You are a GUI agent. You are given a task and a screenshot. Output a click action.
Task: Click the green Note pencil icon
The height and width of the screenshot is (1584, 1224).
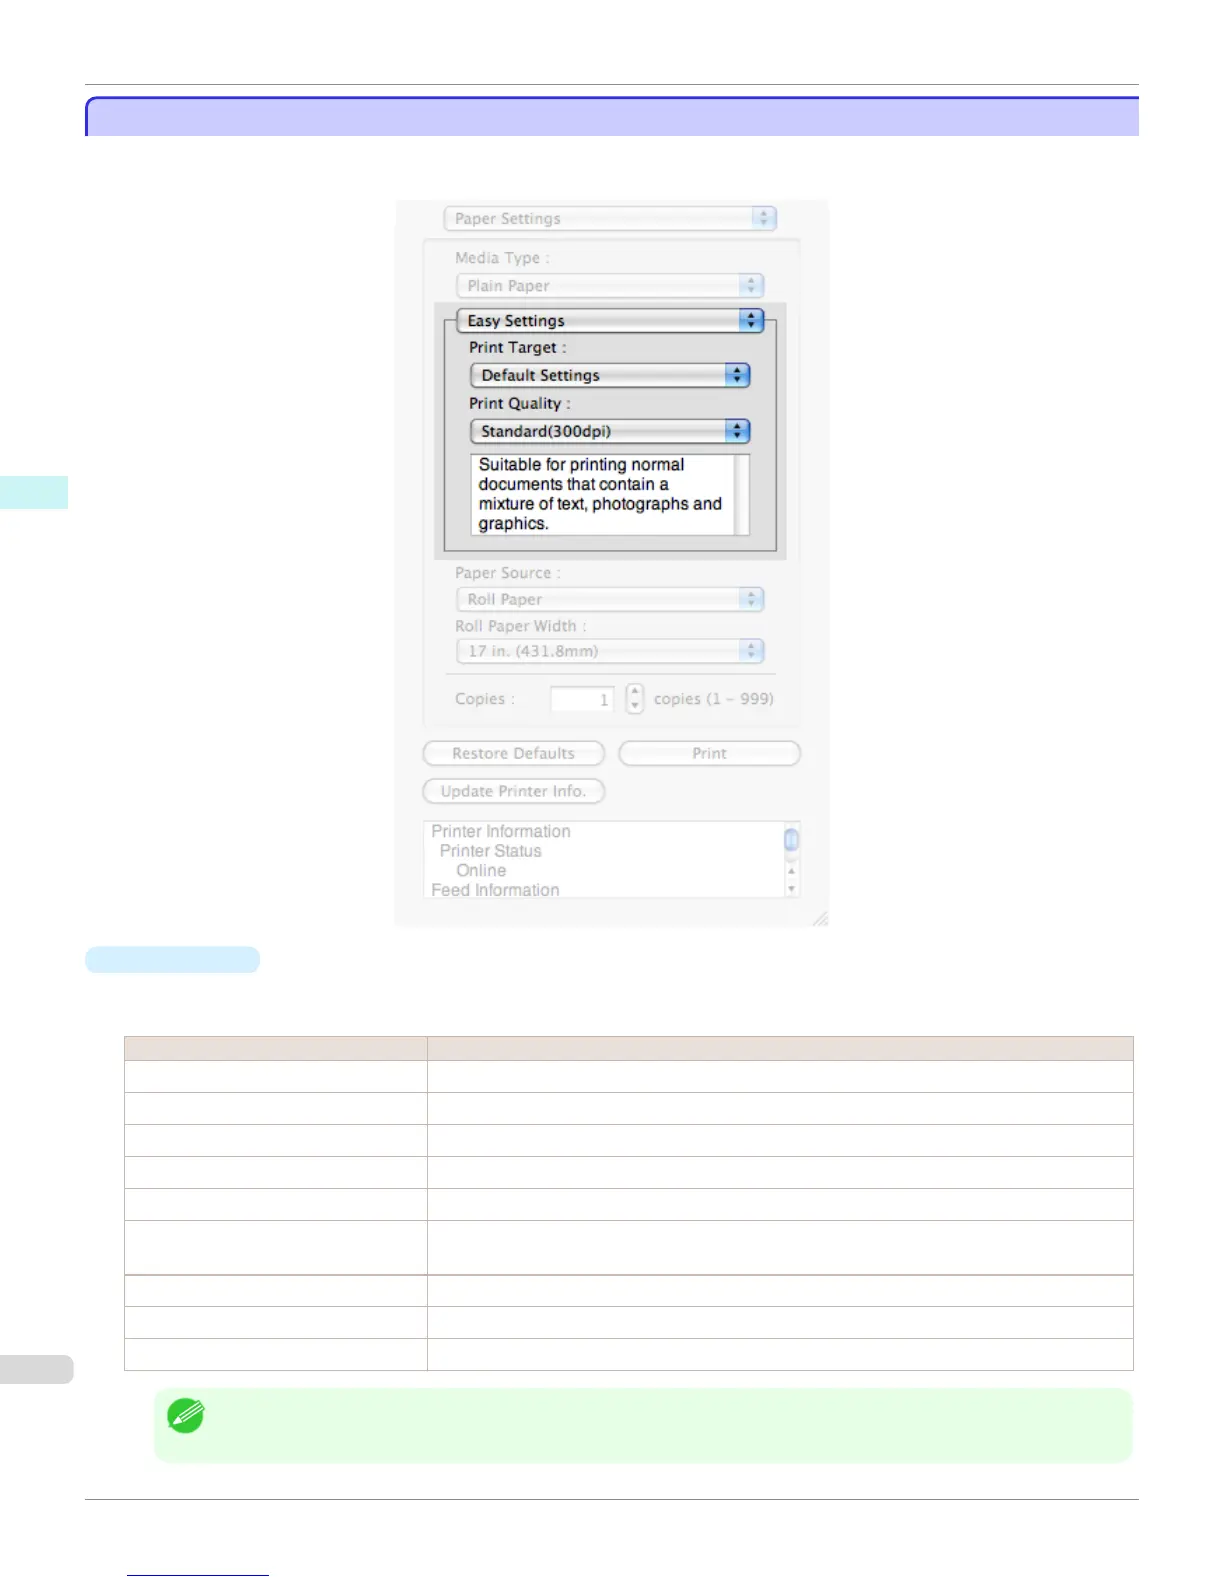pos(186,1416)
